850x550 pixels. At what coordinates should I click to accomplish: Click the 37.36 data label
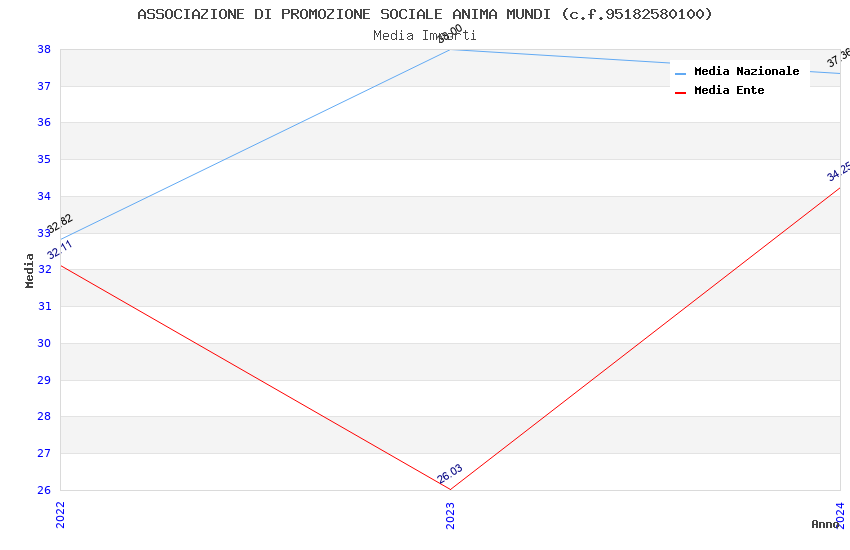pos(839,57)
